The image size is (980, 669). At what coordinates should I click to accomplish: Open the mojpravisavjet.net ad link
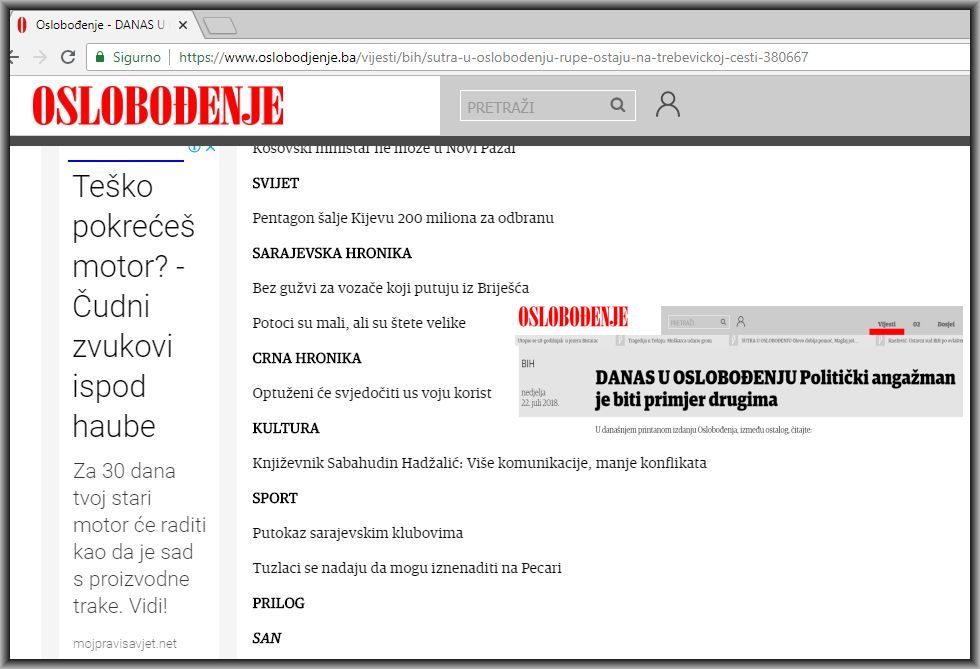125,643
